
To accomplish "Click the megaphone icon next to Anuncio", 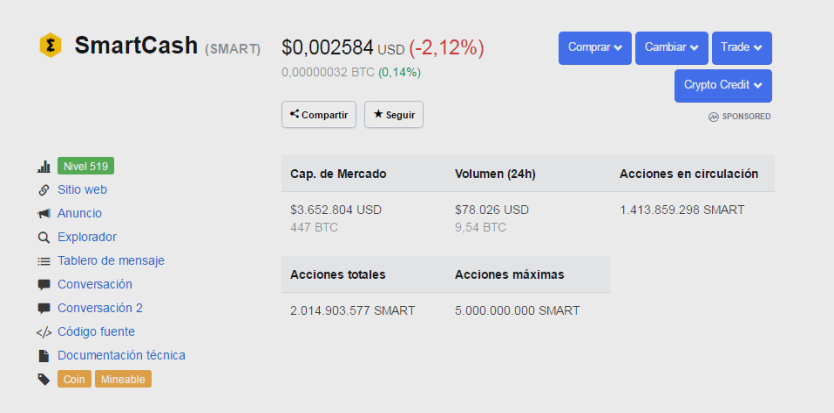I will coord(44,213).
